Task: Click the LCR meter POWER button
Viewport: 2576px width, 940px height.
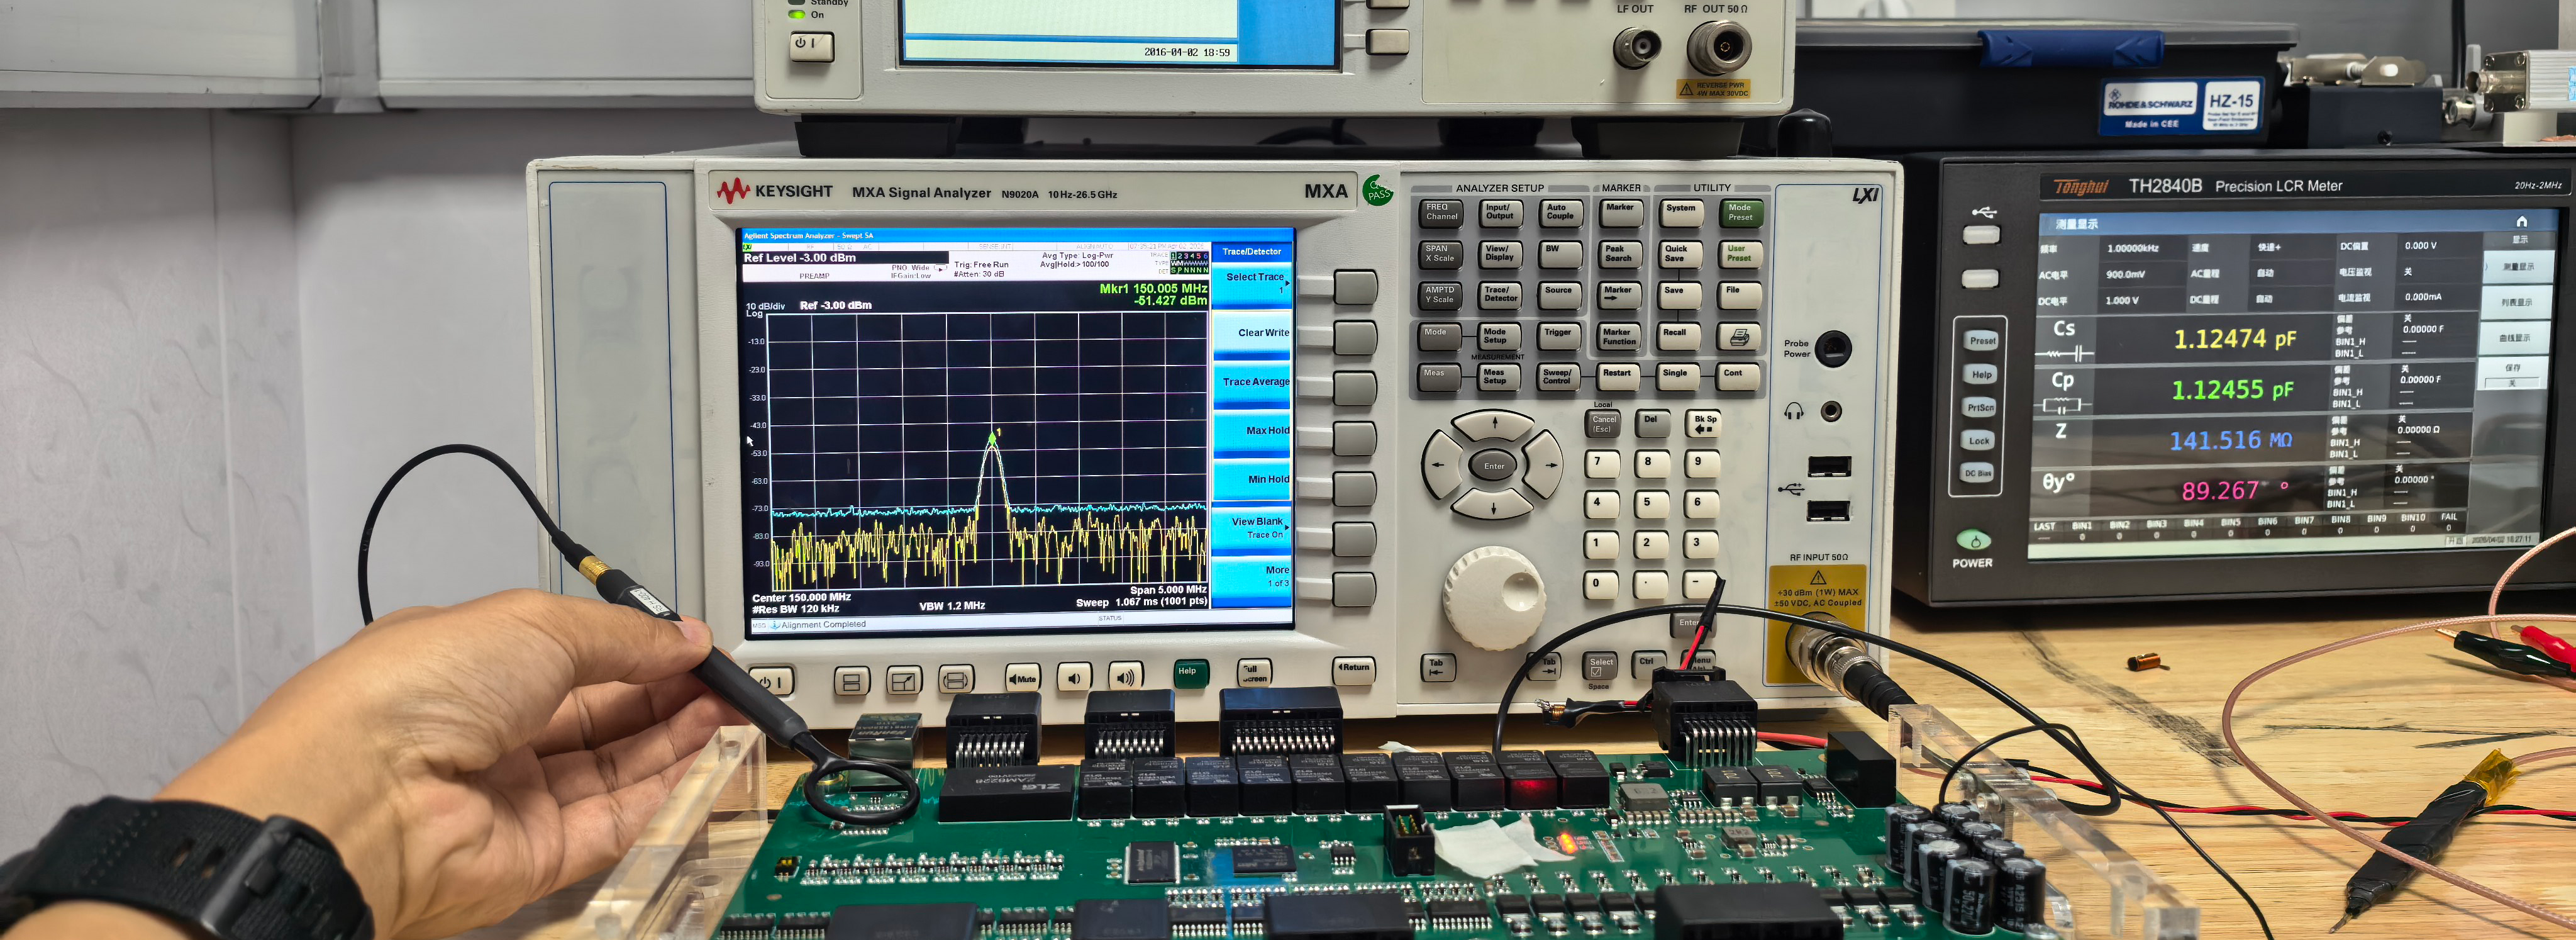Action: pos(1973,541)
